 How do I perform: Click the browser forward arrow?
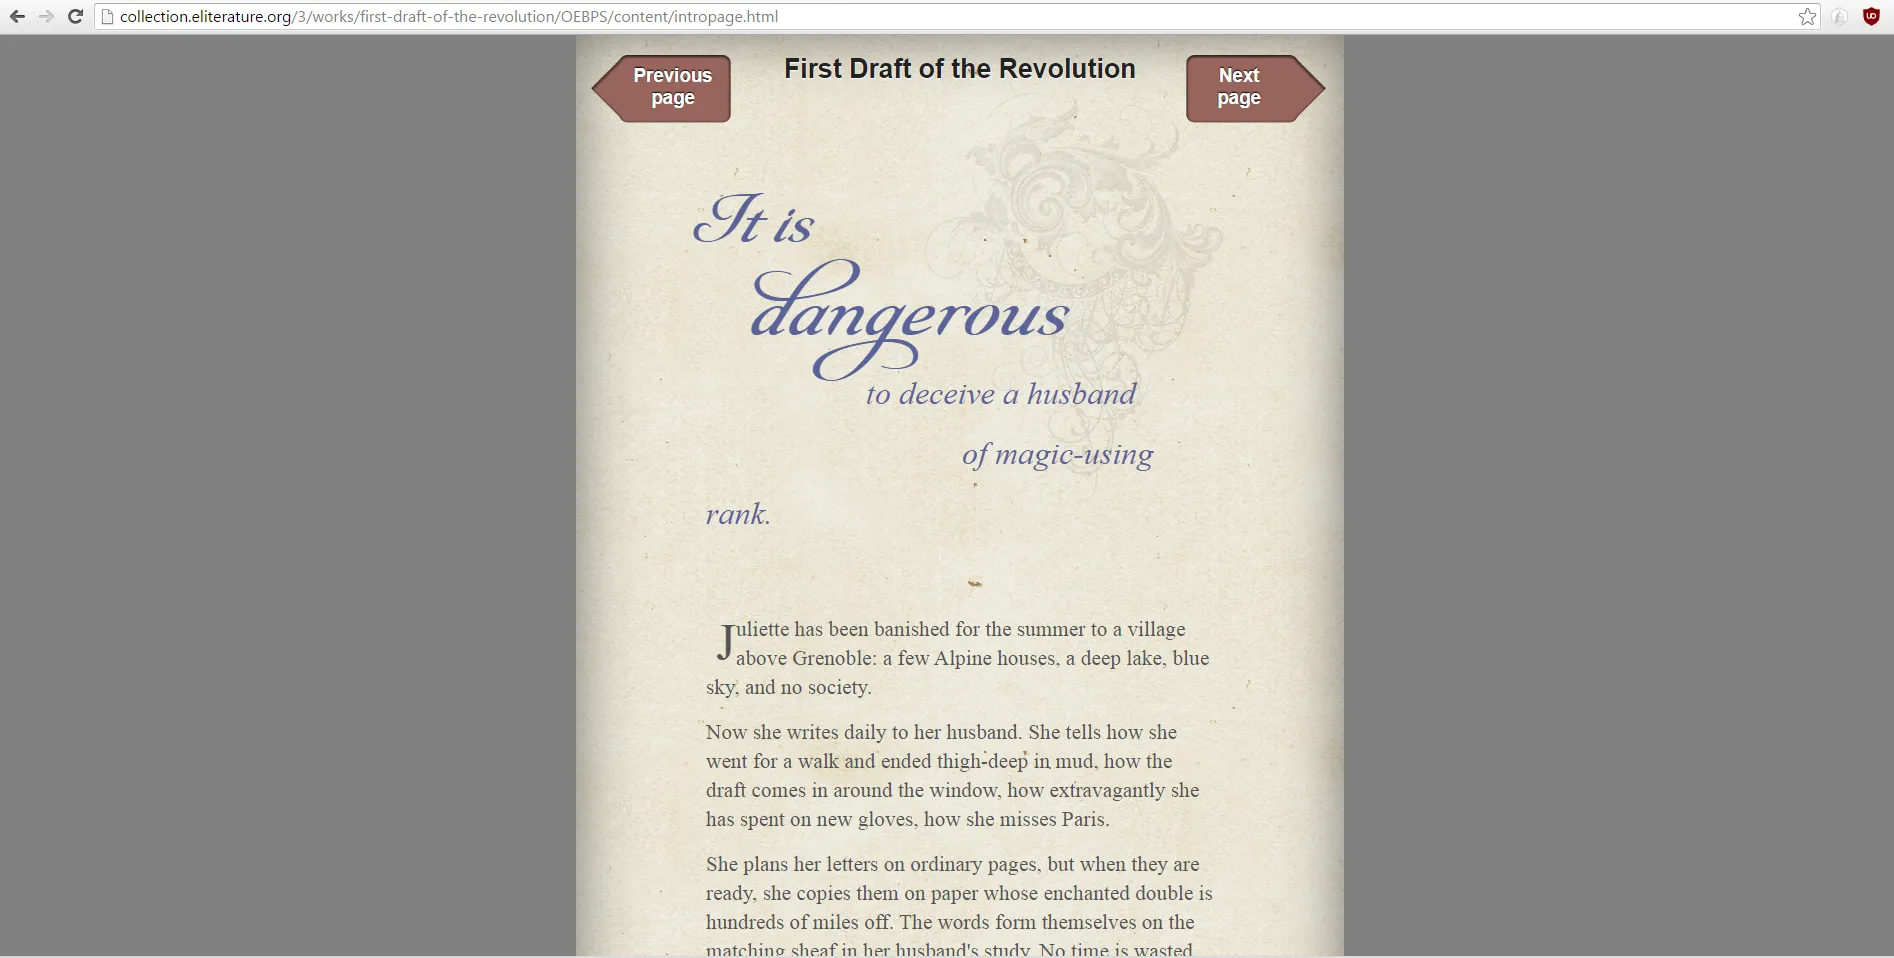tap(46, 17)
